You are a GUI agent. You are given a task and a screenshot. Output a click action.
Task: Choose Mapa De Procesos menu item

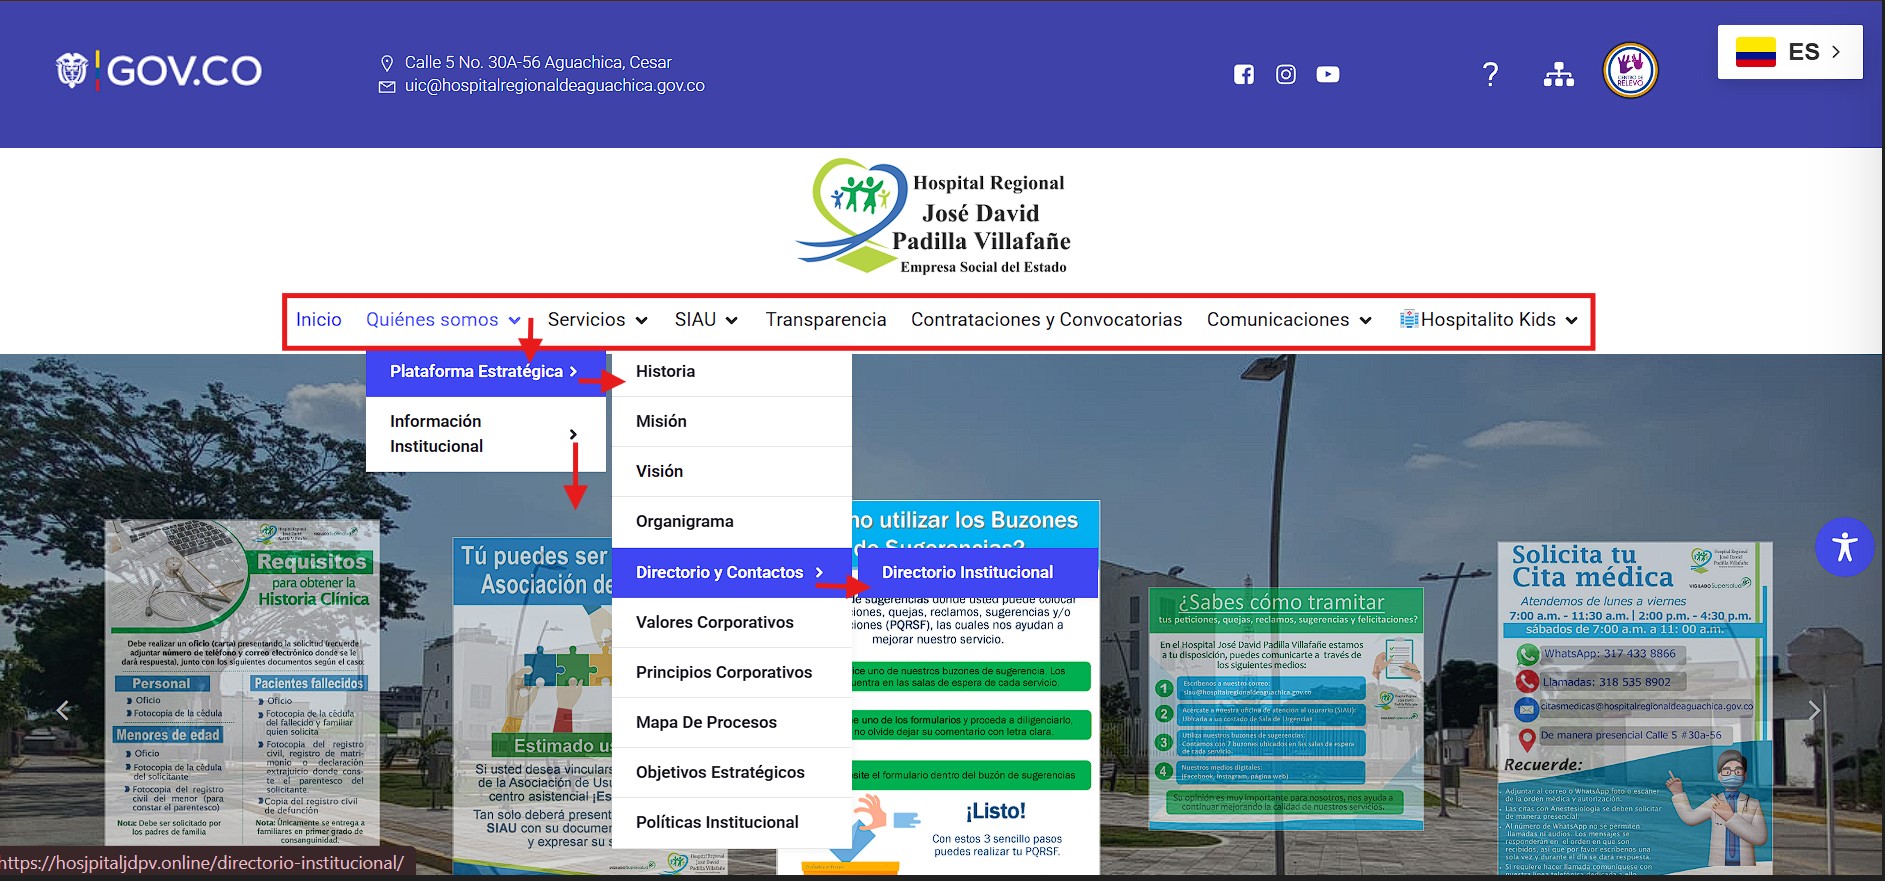click(x=706, y=722)
